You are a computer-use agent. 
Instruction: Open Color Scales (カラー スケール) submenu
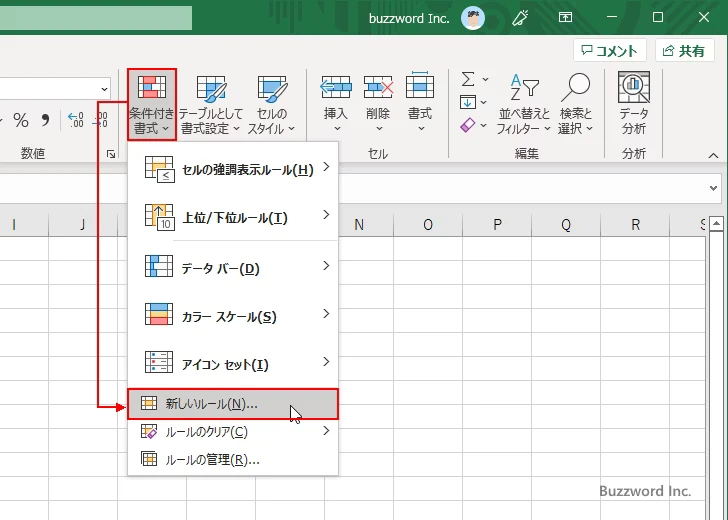coord(233,316)
